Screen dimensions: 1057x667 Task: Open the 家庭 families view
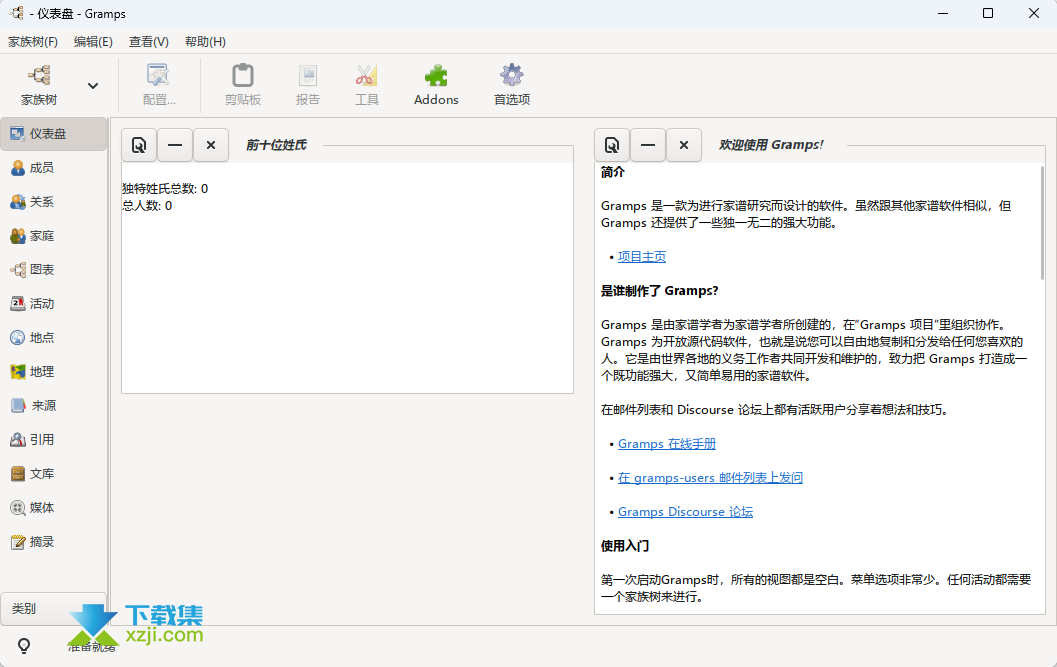click(53, 236)
